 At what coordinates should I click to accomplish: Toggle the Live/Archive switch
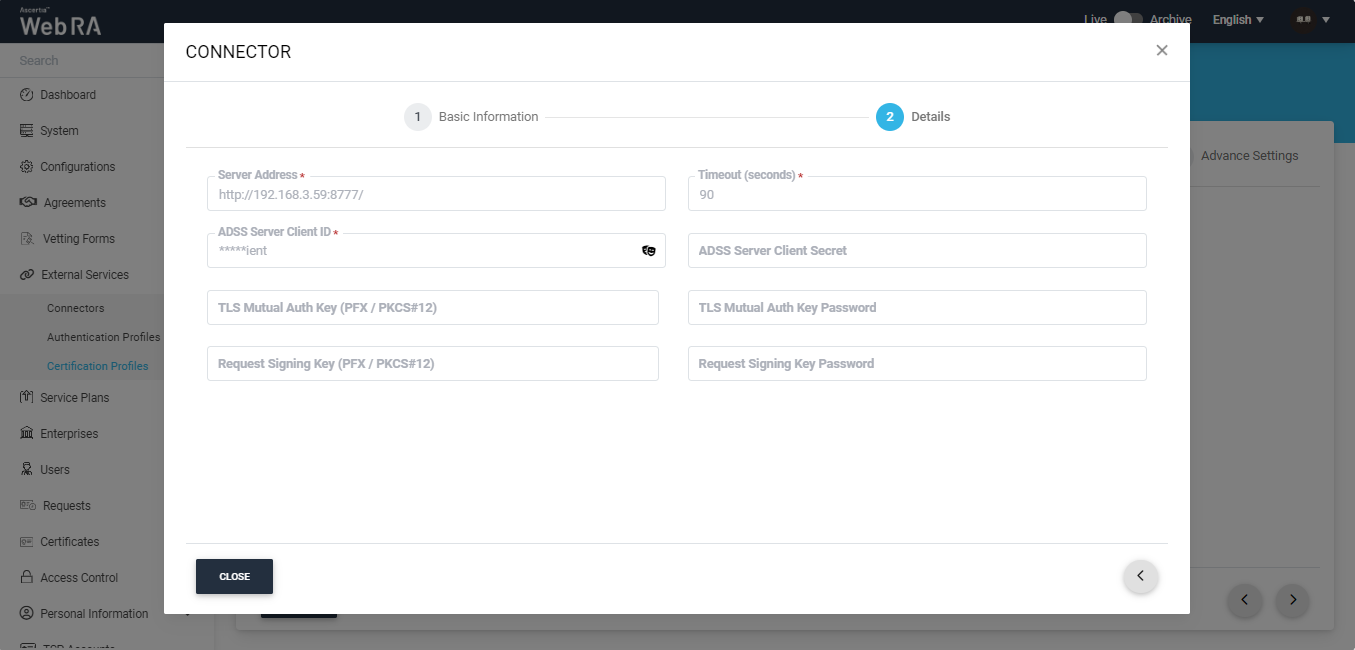pos(1127,19)
